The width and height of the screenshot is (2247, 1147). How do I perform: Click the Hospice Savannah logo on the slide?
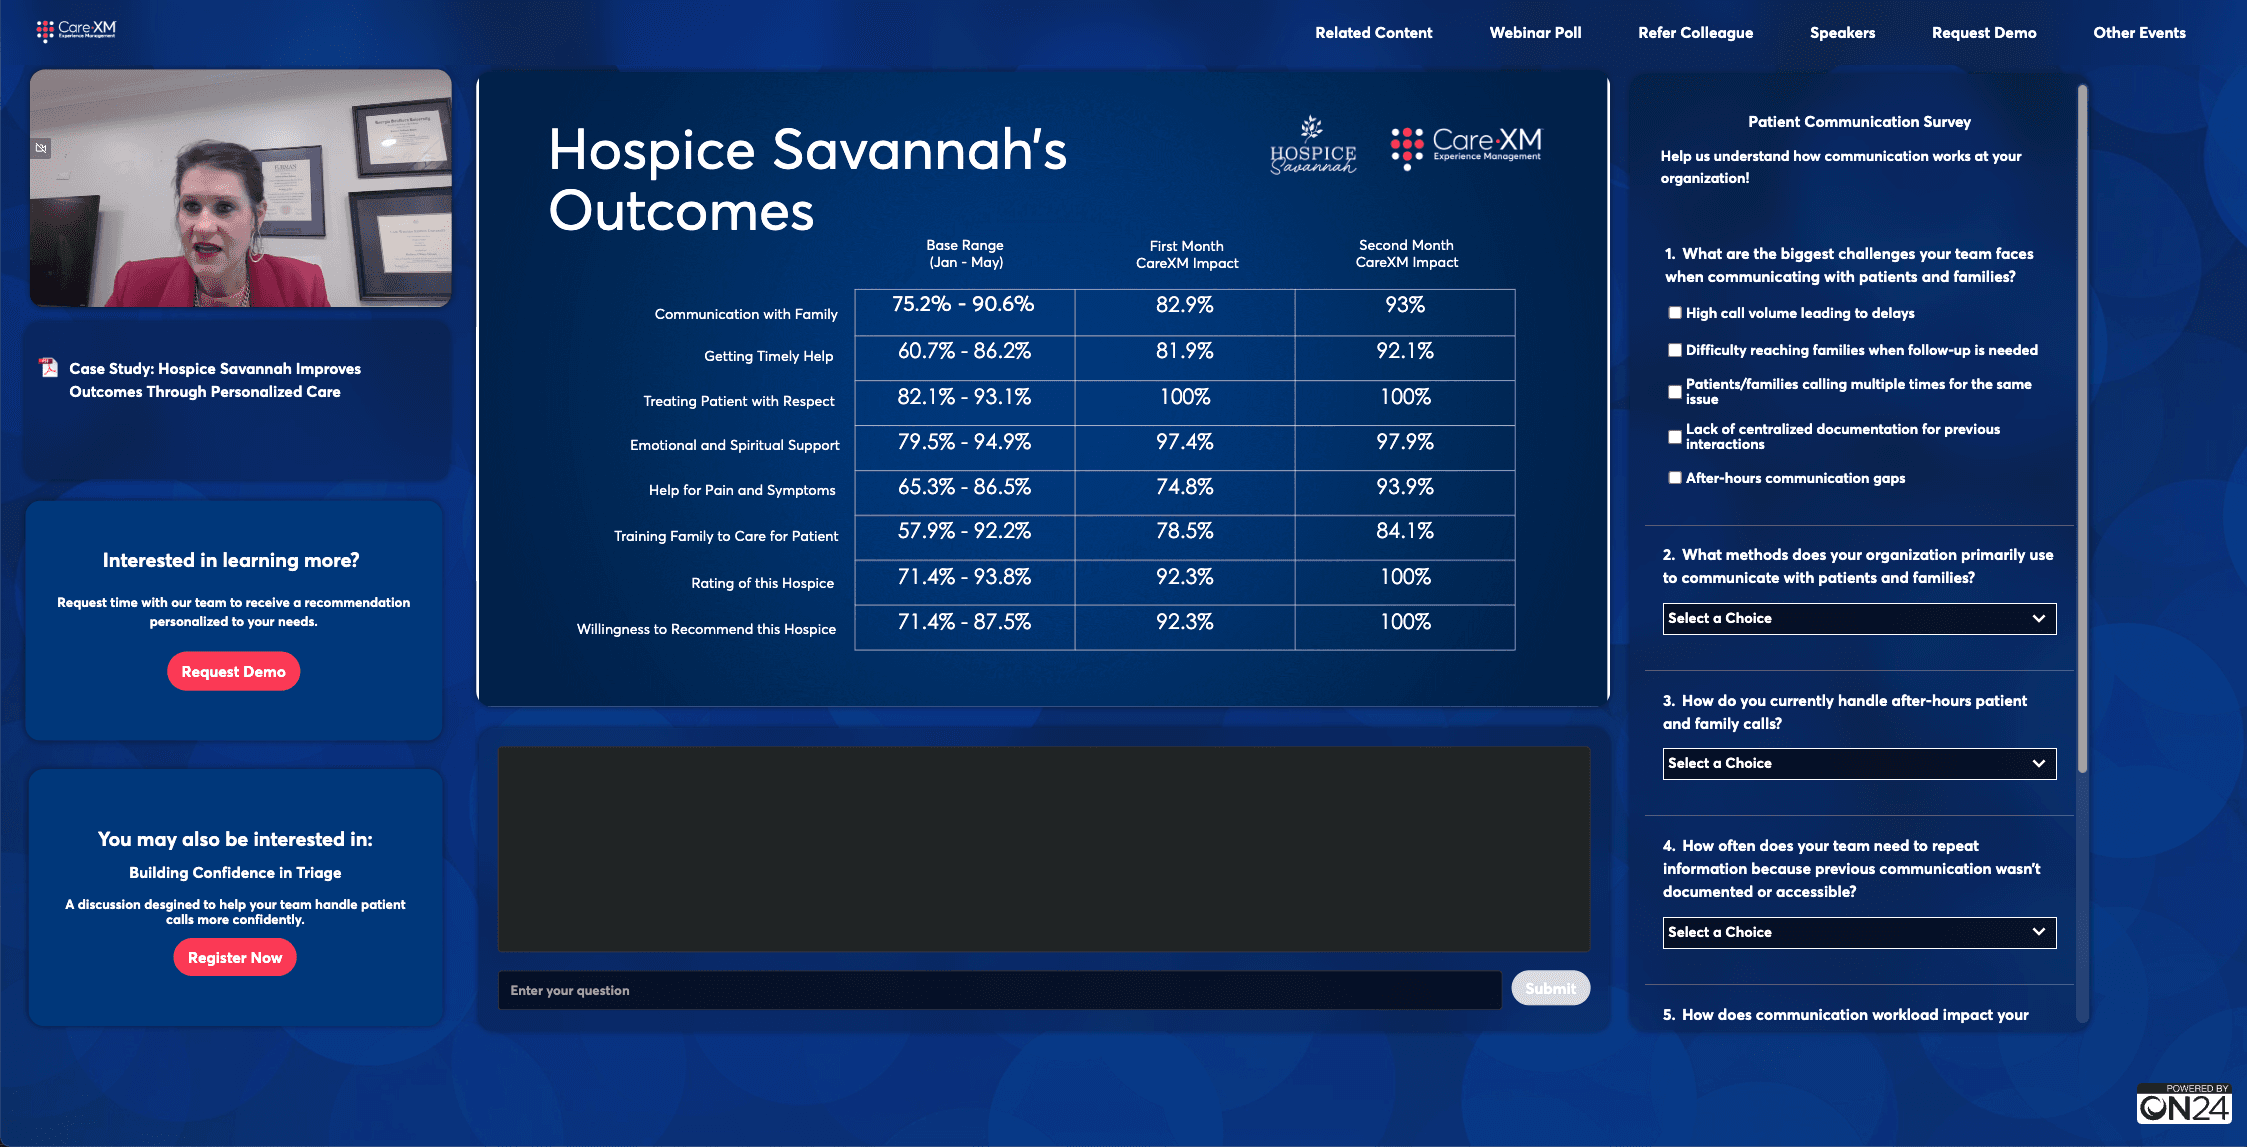tap(1312, 146)
